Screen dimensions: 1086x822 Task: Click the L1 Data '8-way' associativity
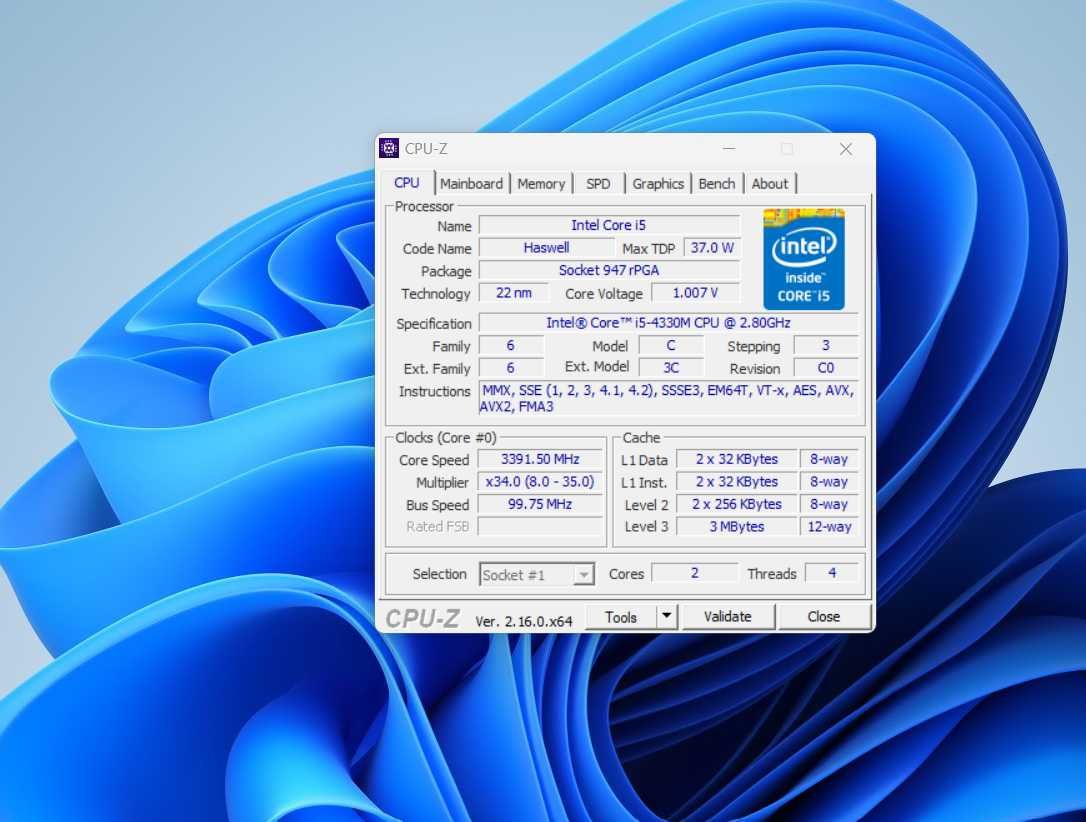[x=829, y=459]
